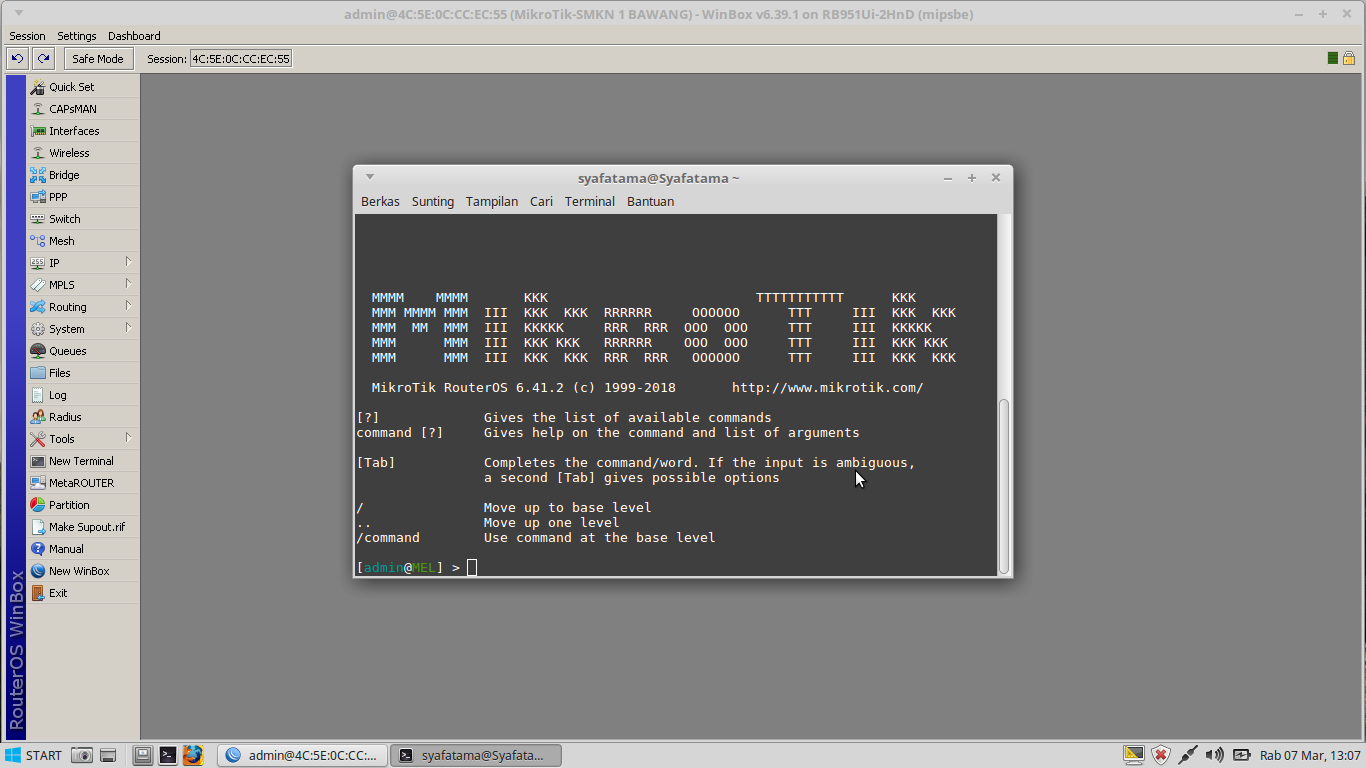Click Exit in the WinBox sidebar
This screenshot has width=1366, height=768.
tap(83, 593)
